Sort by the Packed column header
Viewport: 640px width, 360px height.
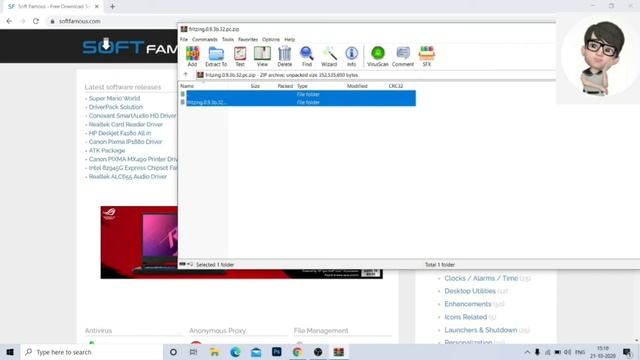[285, 86]
